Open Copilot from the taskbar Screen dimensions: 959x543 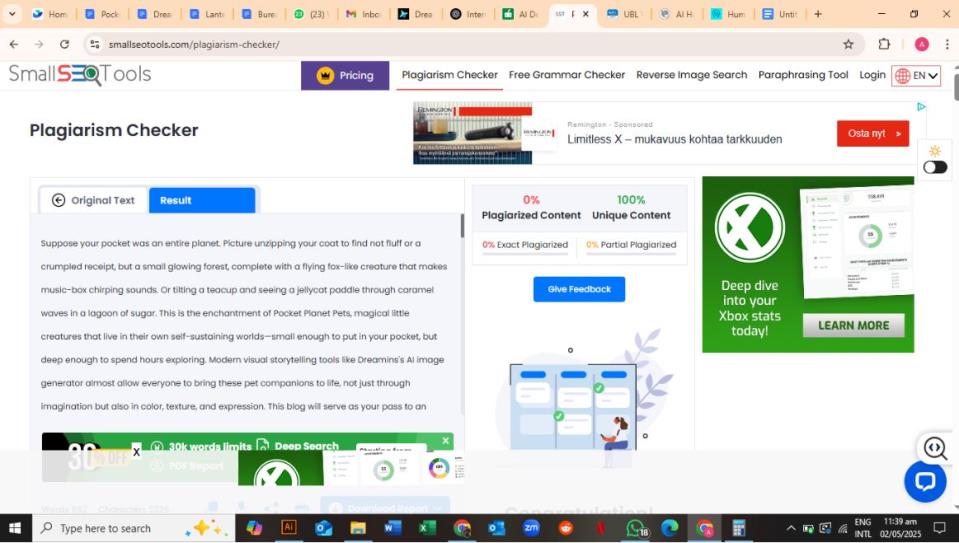254,528
